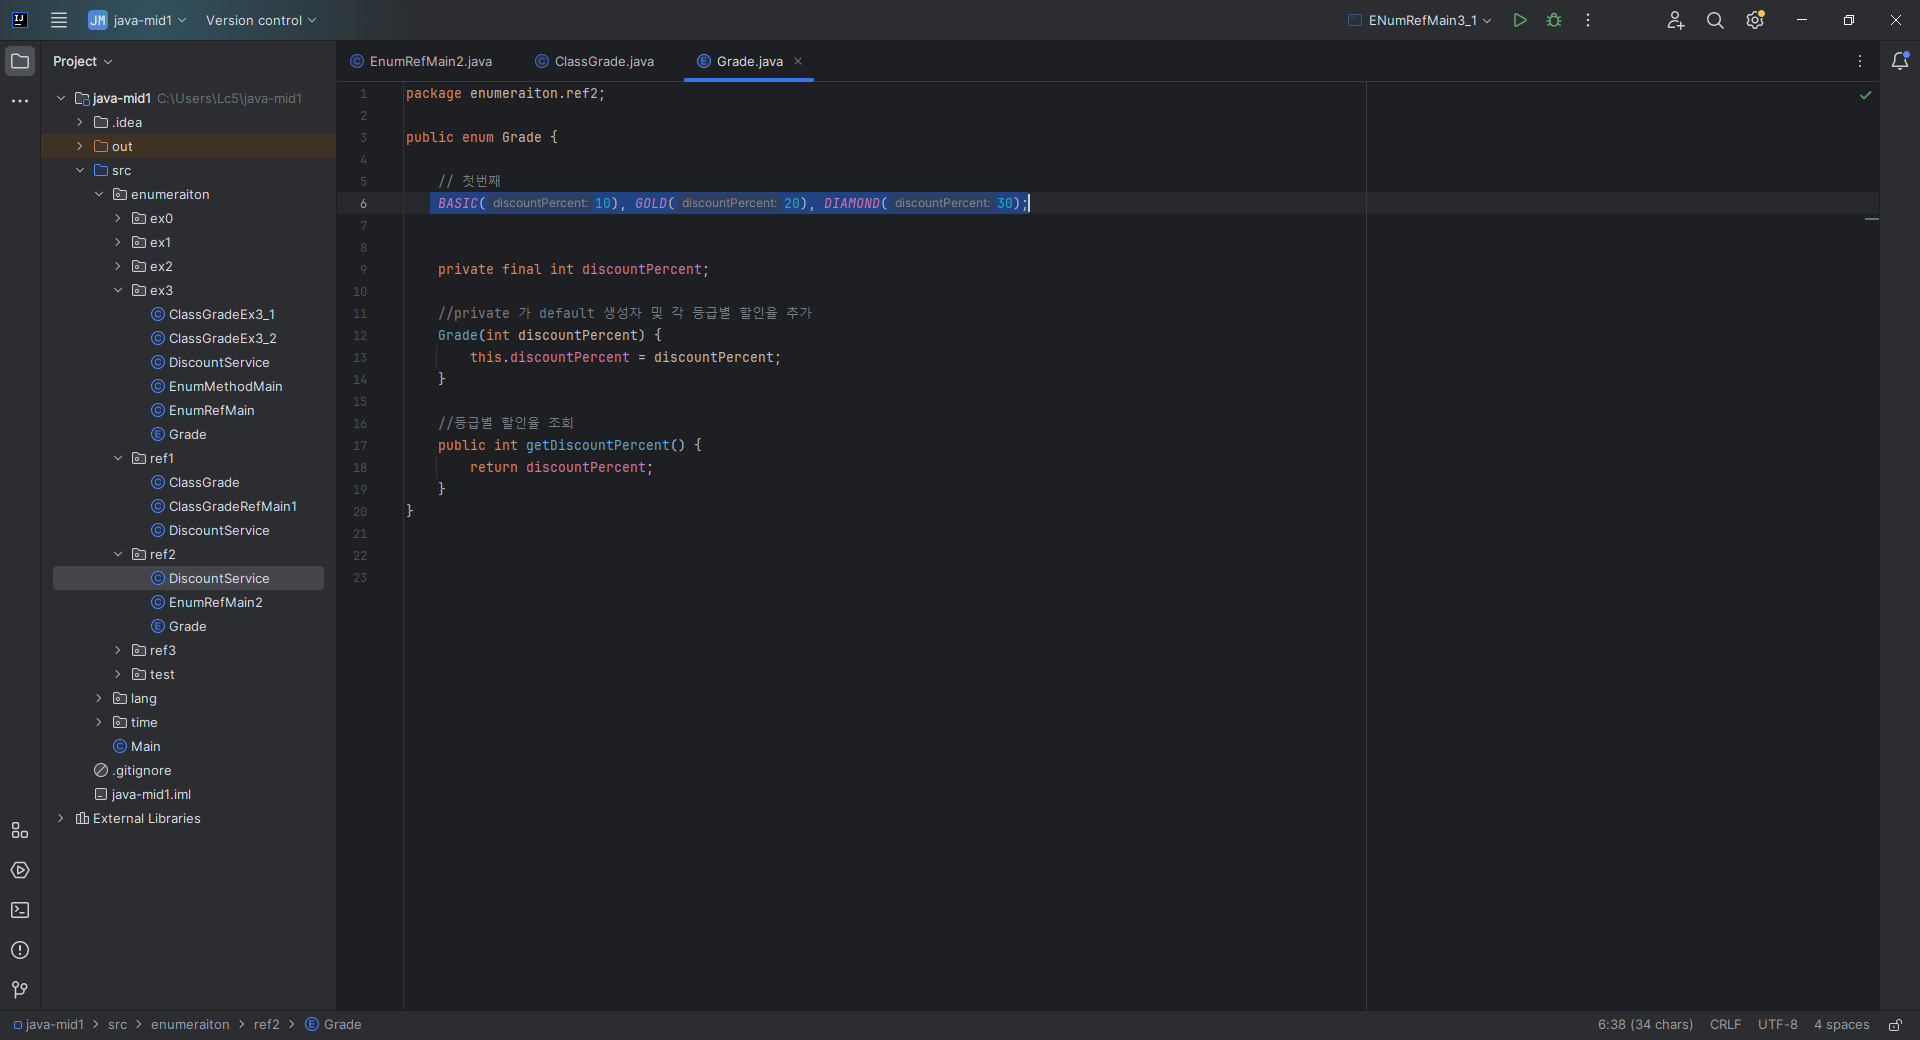The image size is (1920, 1040).
Task: Change 4 spaces indent setting
Action: tap(1841, 1025)
